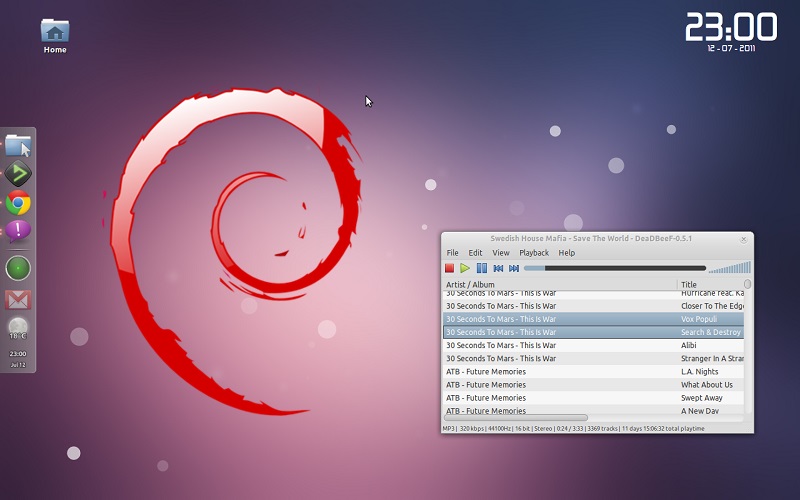Adjust the DeaDBeeF volume bar

click(x=730, y=267)
